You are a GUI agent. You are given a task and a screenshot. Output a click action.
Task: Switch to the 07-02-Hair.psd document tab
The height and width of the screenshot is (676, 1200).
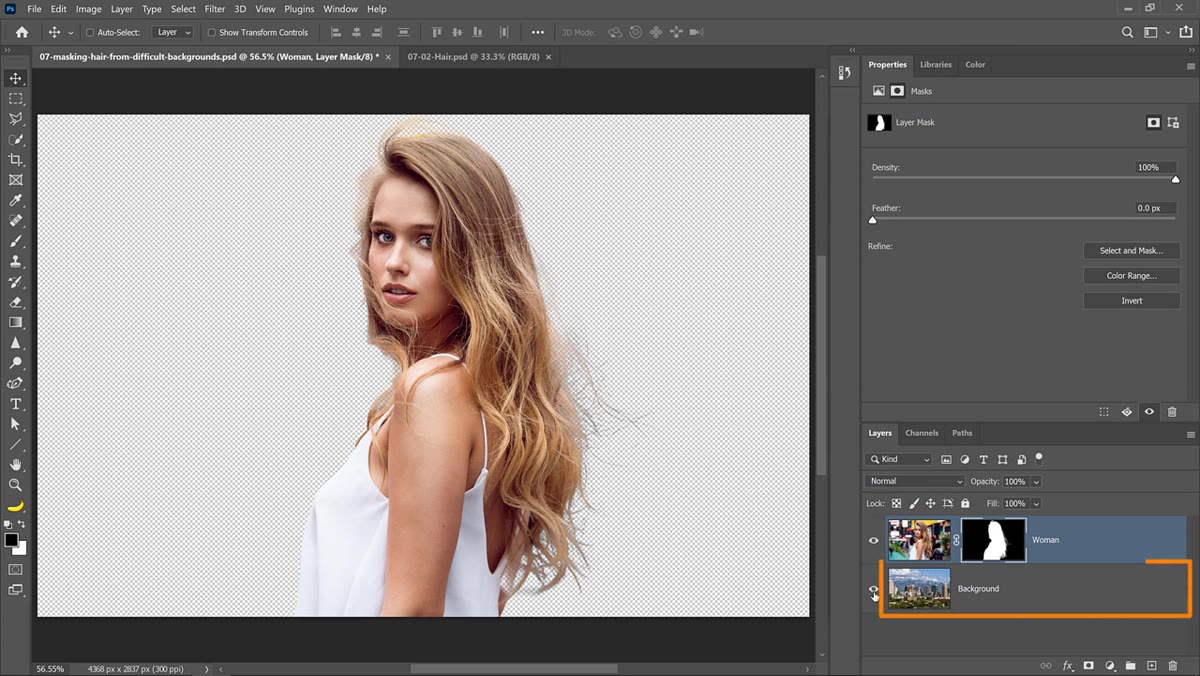(473, 57)
